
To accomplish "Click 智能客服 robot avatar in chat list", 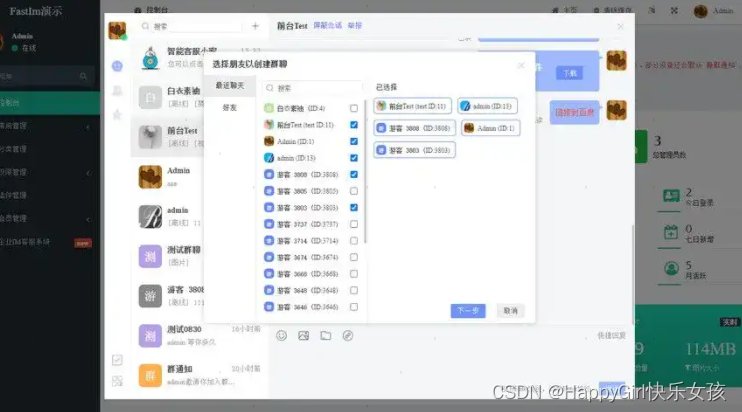I will (150, 59).
